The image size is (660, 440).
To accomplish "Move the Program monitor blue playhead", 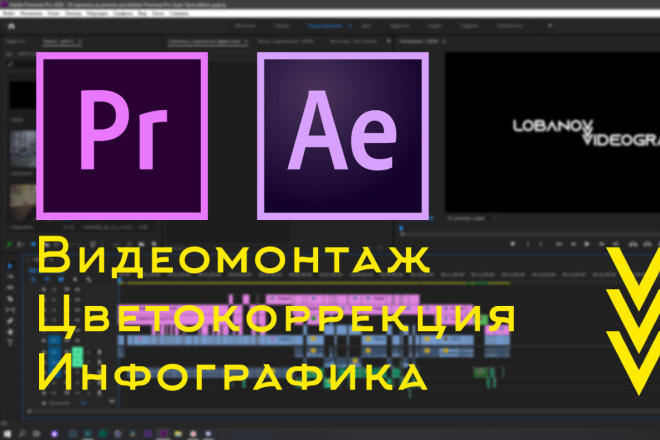I will (x=401, y=229).
